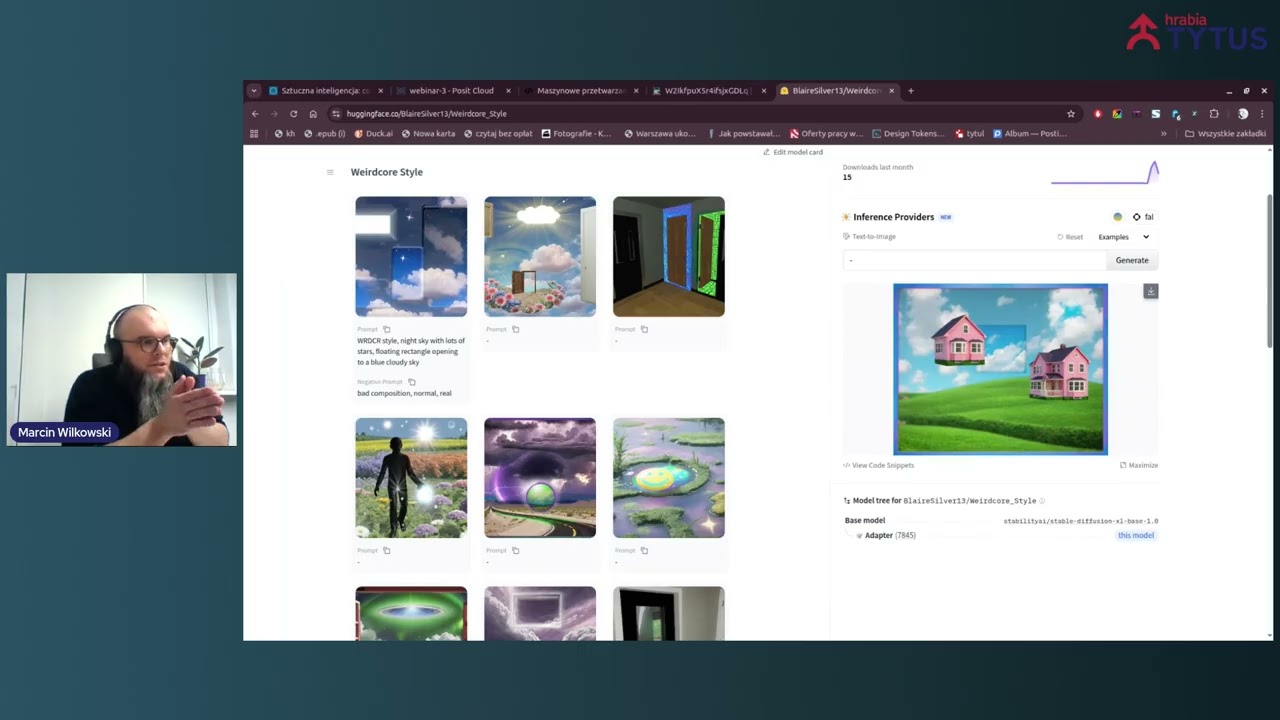Image resolution: width=1280 pixels, height=720 pixels.
Task: Reload the Hugging Face page
Action: (293, 114)
